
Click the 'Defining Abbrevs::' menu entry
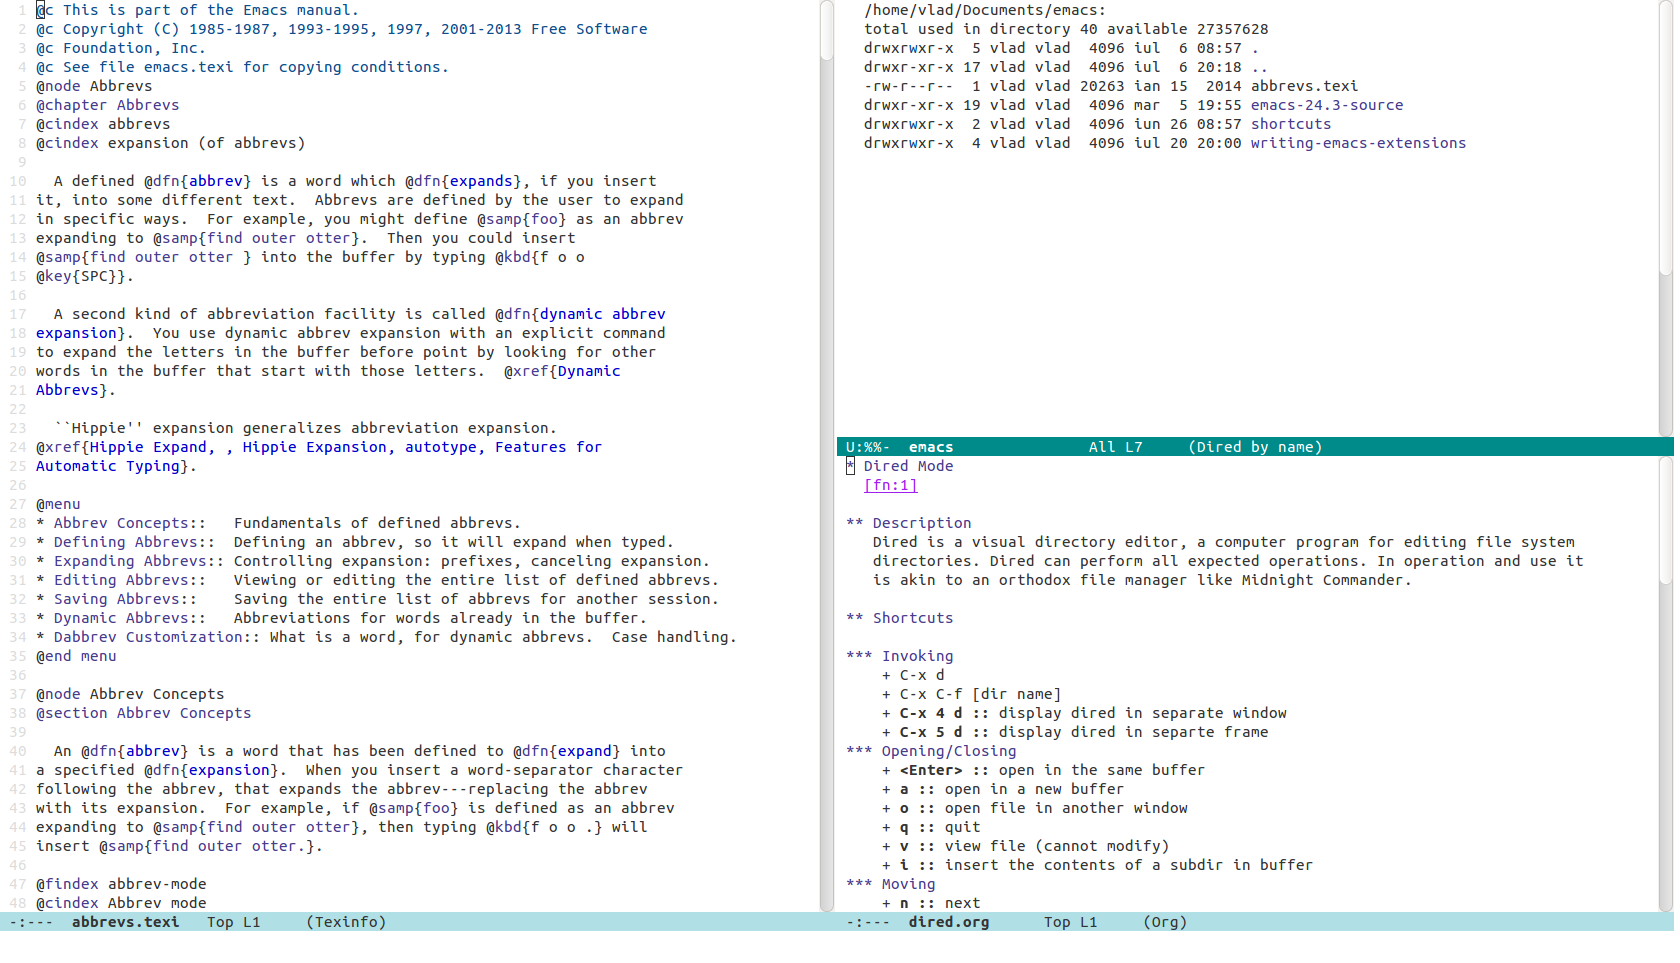point(134,542)
